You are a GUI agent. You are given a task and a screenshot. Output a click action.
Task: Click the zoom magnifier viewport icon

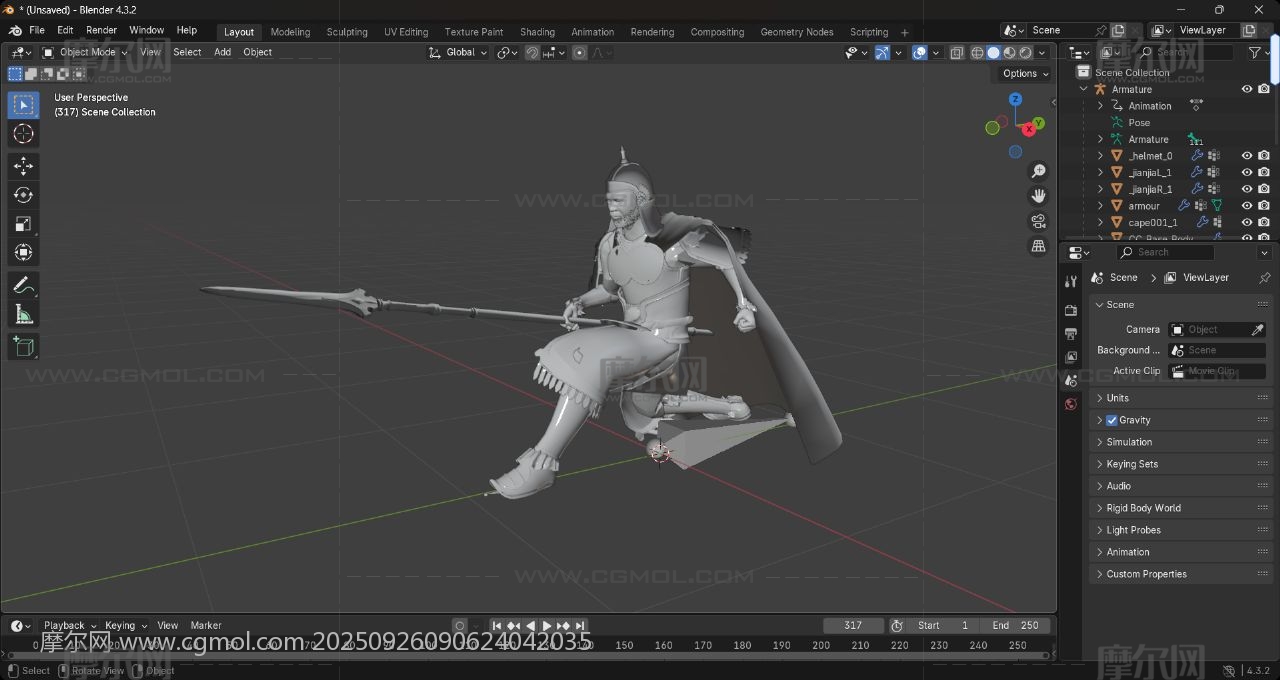[1038, 171]
